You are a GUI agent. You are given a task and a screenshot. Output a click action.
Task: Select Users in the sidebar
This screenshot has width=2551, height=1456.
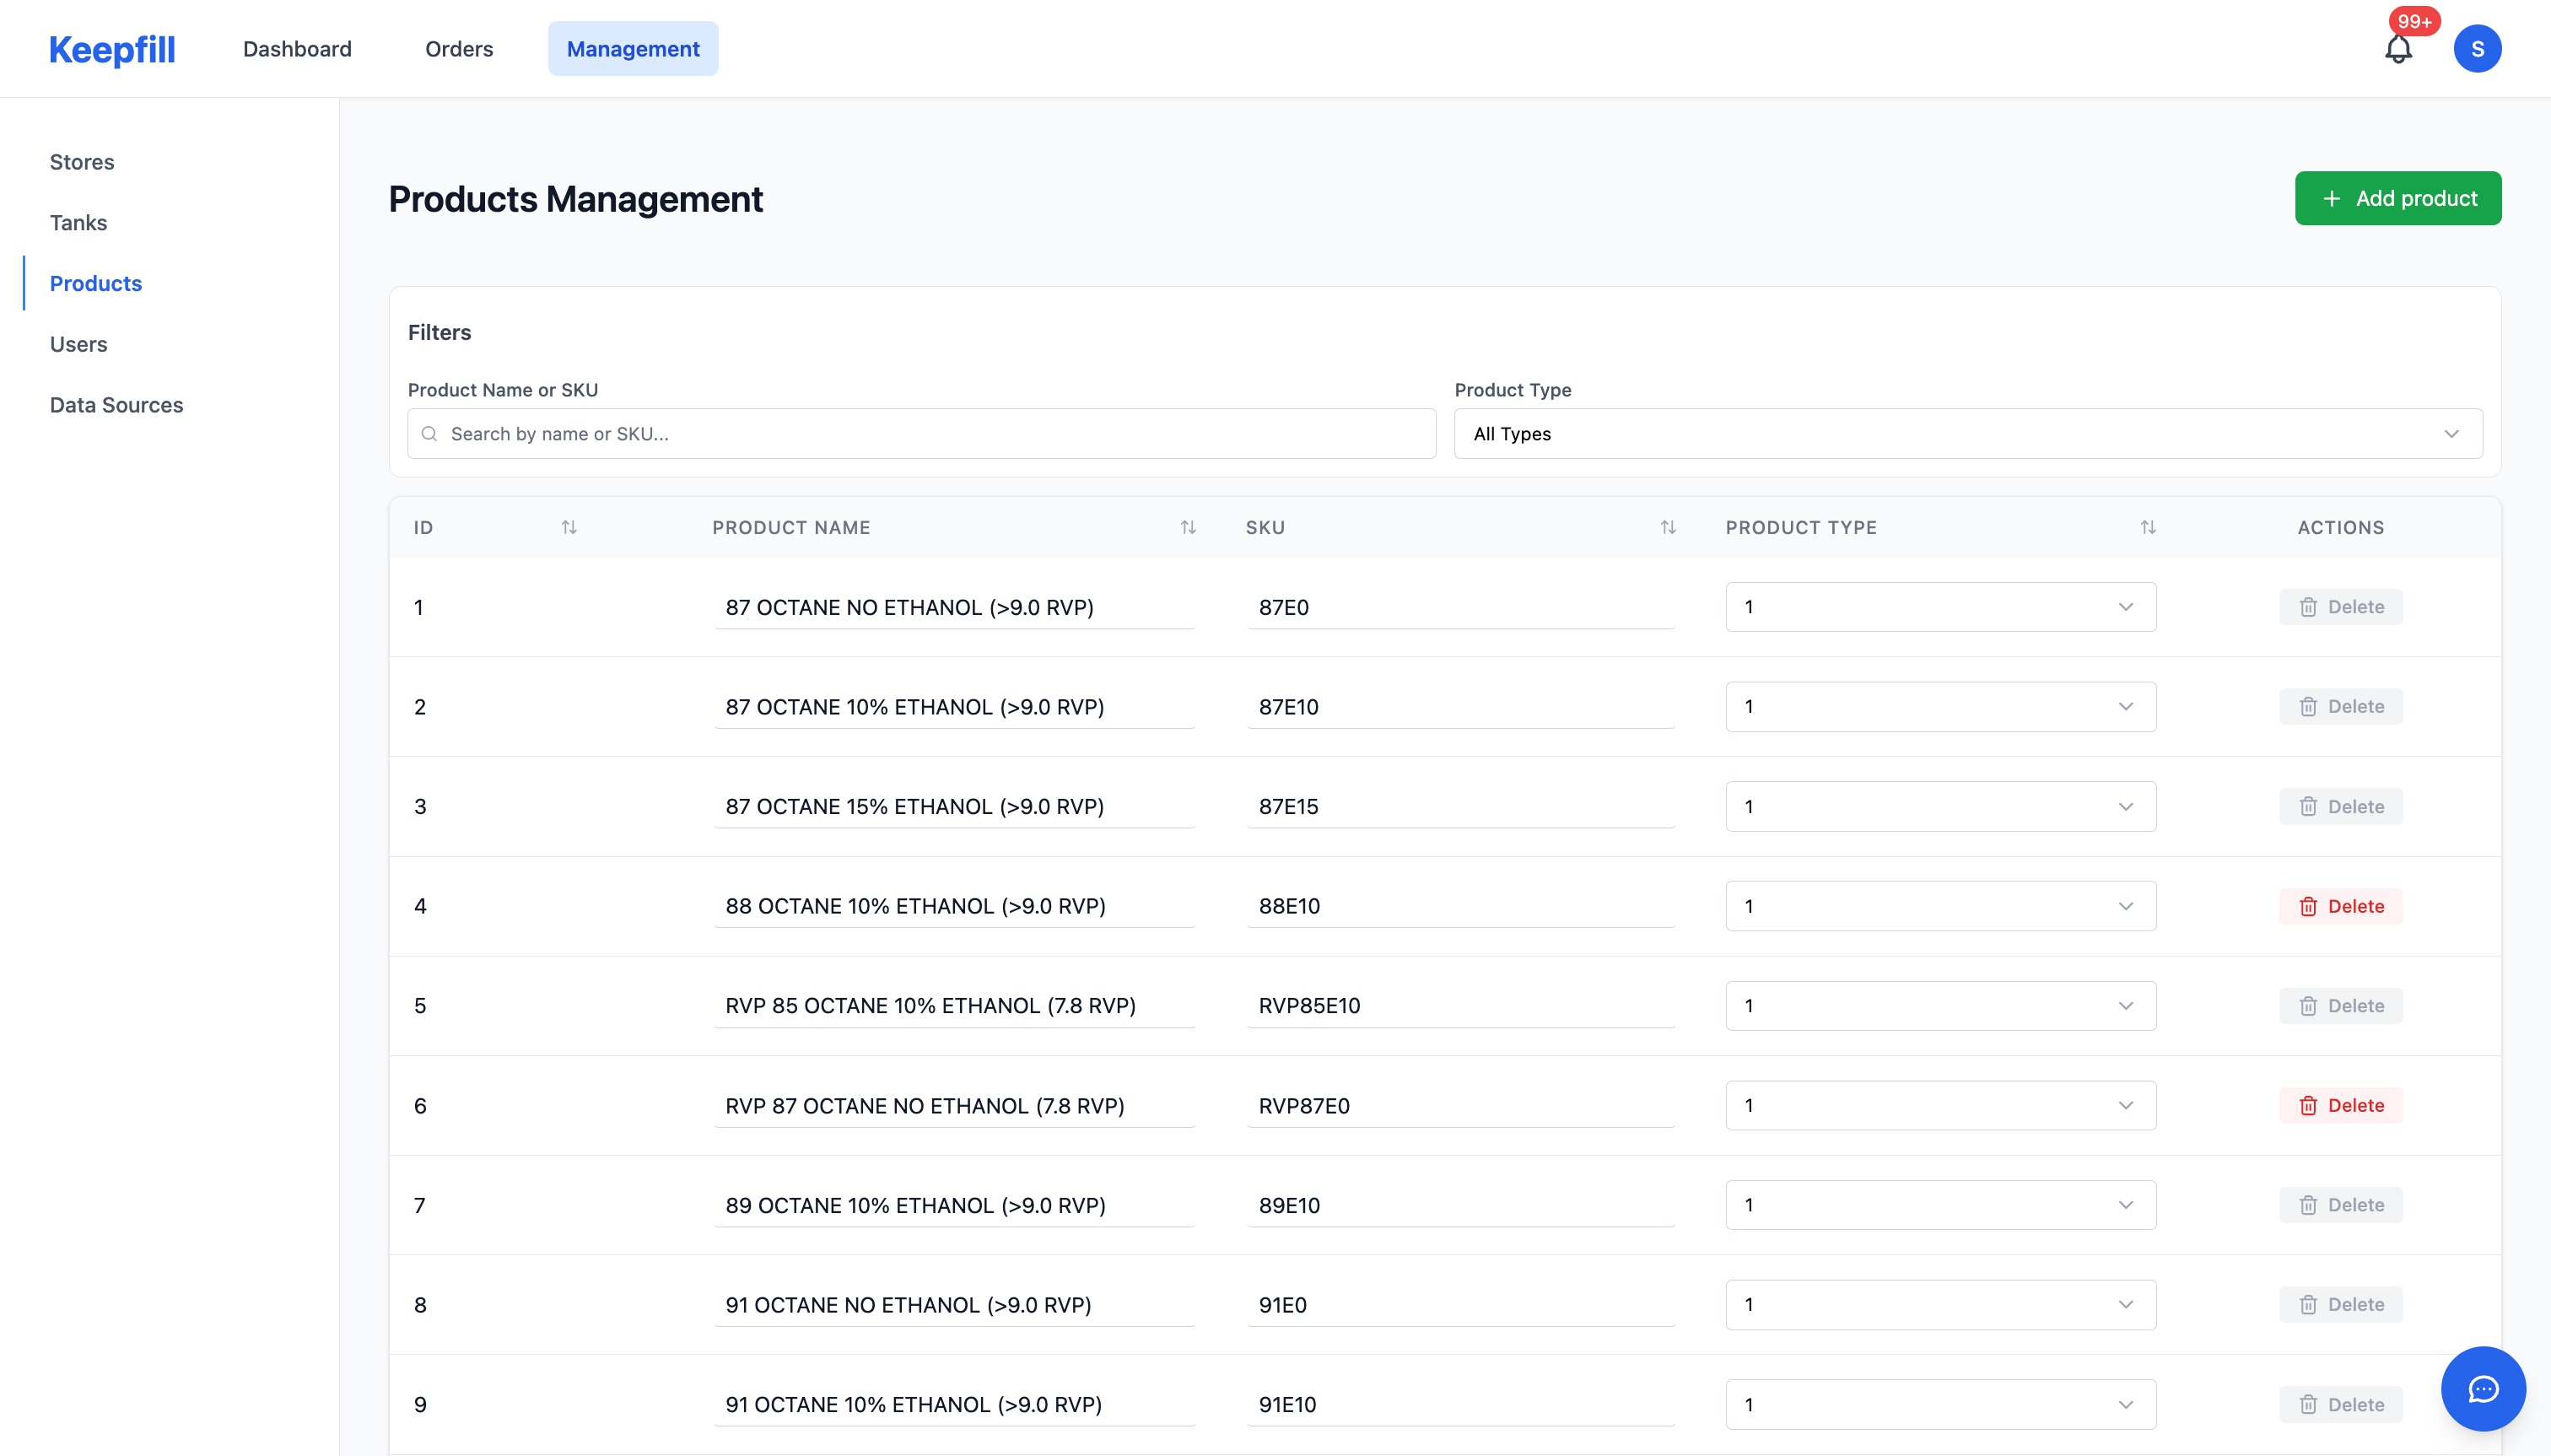click(x=77, y=343)
